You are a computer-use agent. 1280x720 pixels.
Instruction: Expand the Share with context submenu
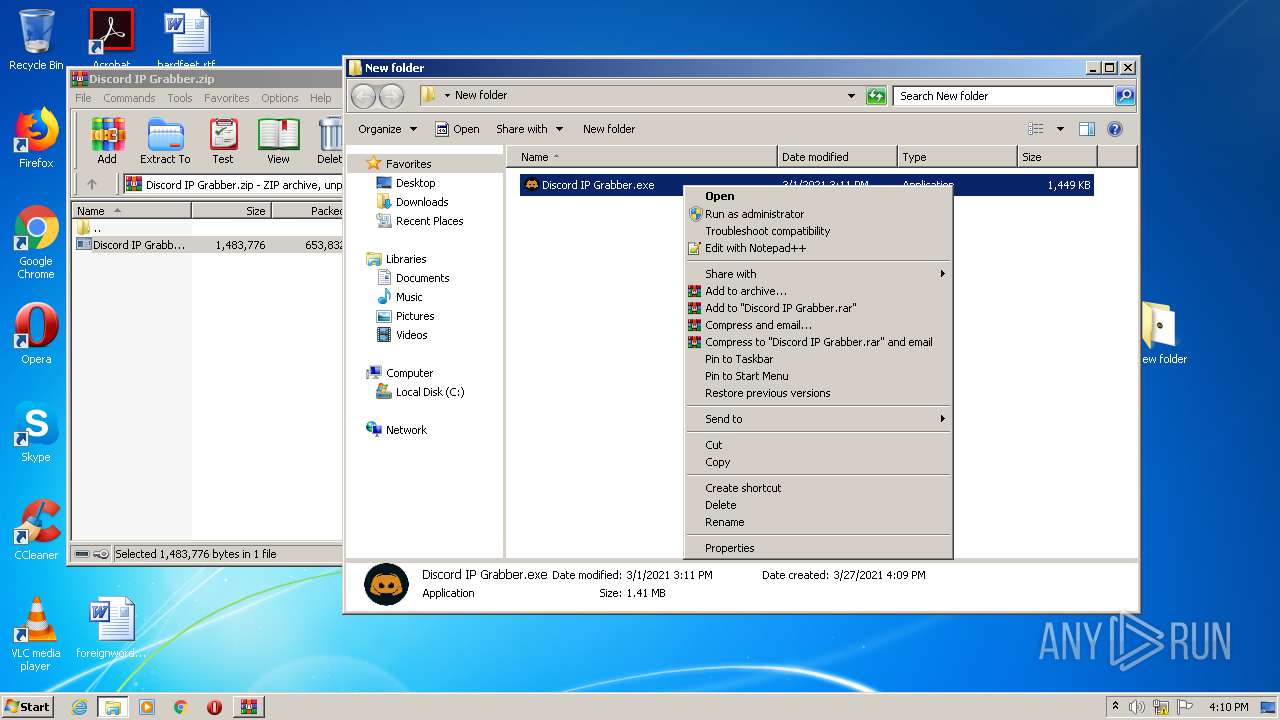(x=817, y=274)
